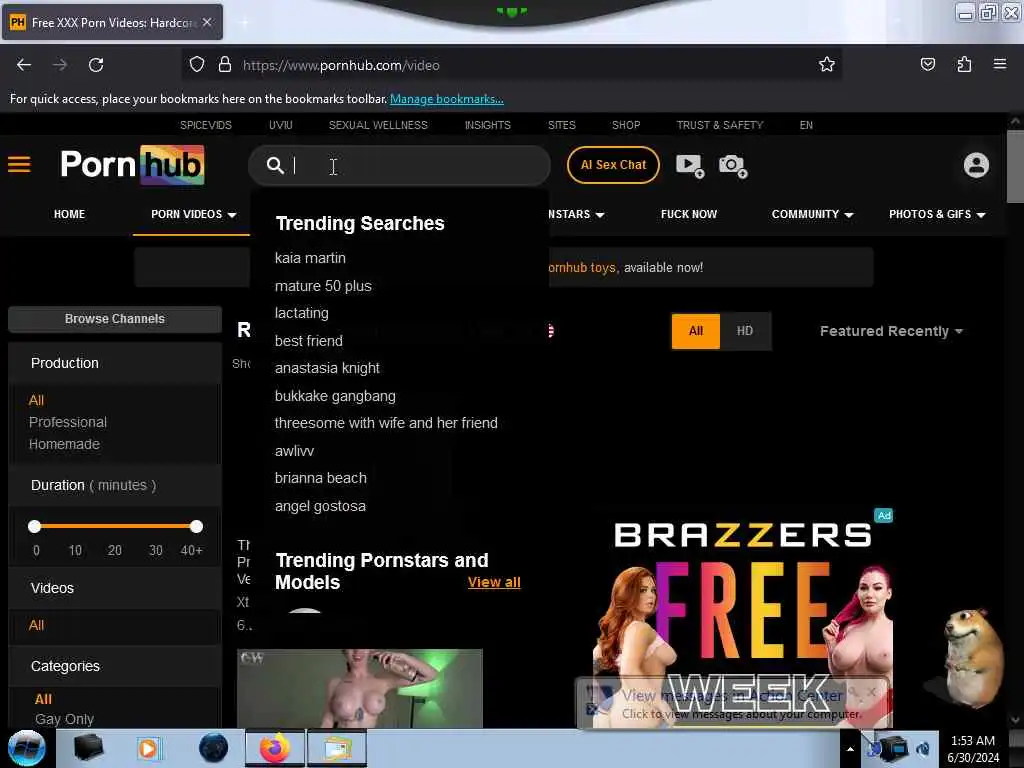Click the page vertical scrollbar thumb
1024x768 pixels.
[1015, 167]
